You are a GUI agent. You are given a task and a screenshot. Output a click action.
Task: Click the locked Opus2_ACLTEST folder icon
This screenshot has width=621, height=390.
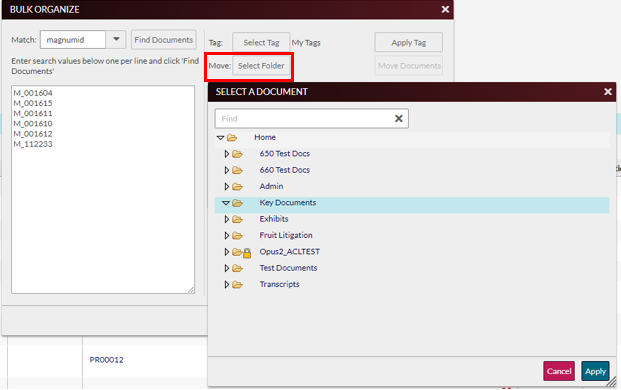[242, 252]
